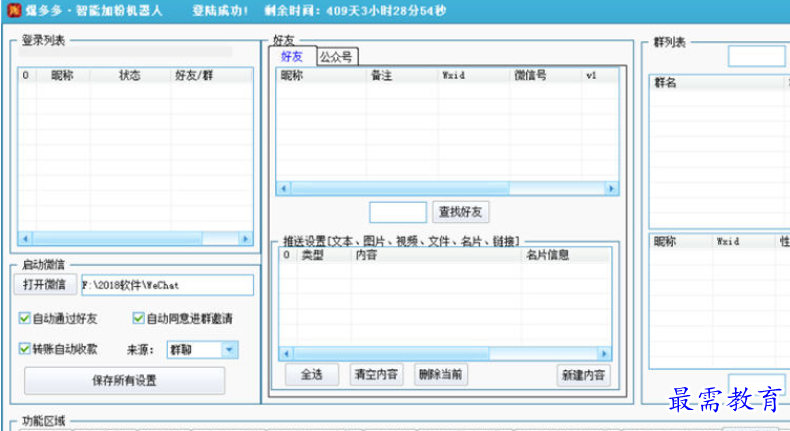Click the 打开微信 button
The width and height of the screenshot is (790, 431).
pos(45,285)
